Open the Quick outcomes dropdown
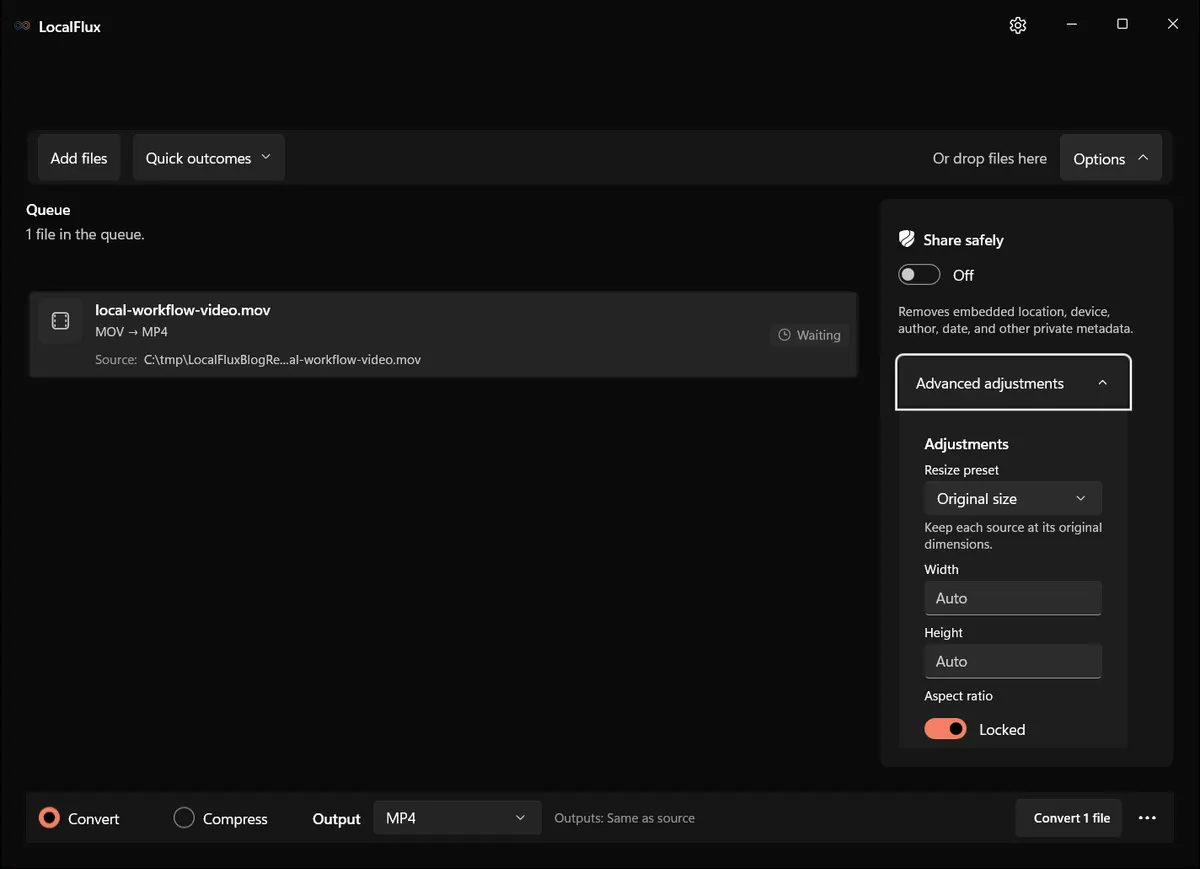 (208, 158)
